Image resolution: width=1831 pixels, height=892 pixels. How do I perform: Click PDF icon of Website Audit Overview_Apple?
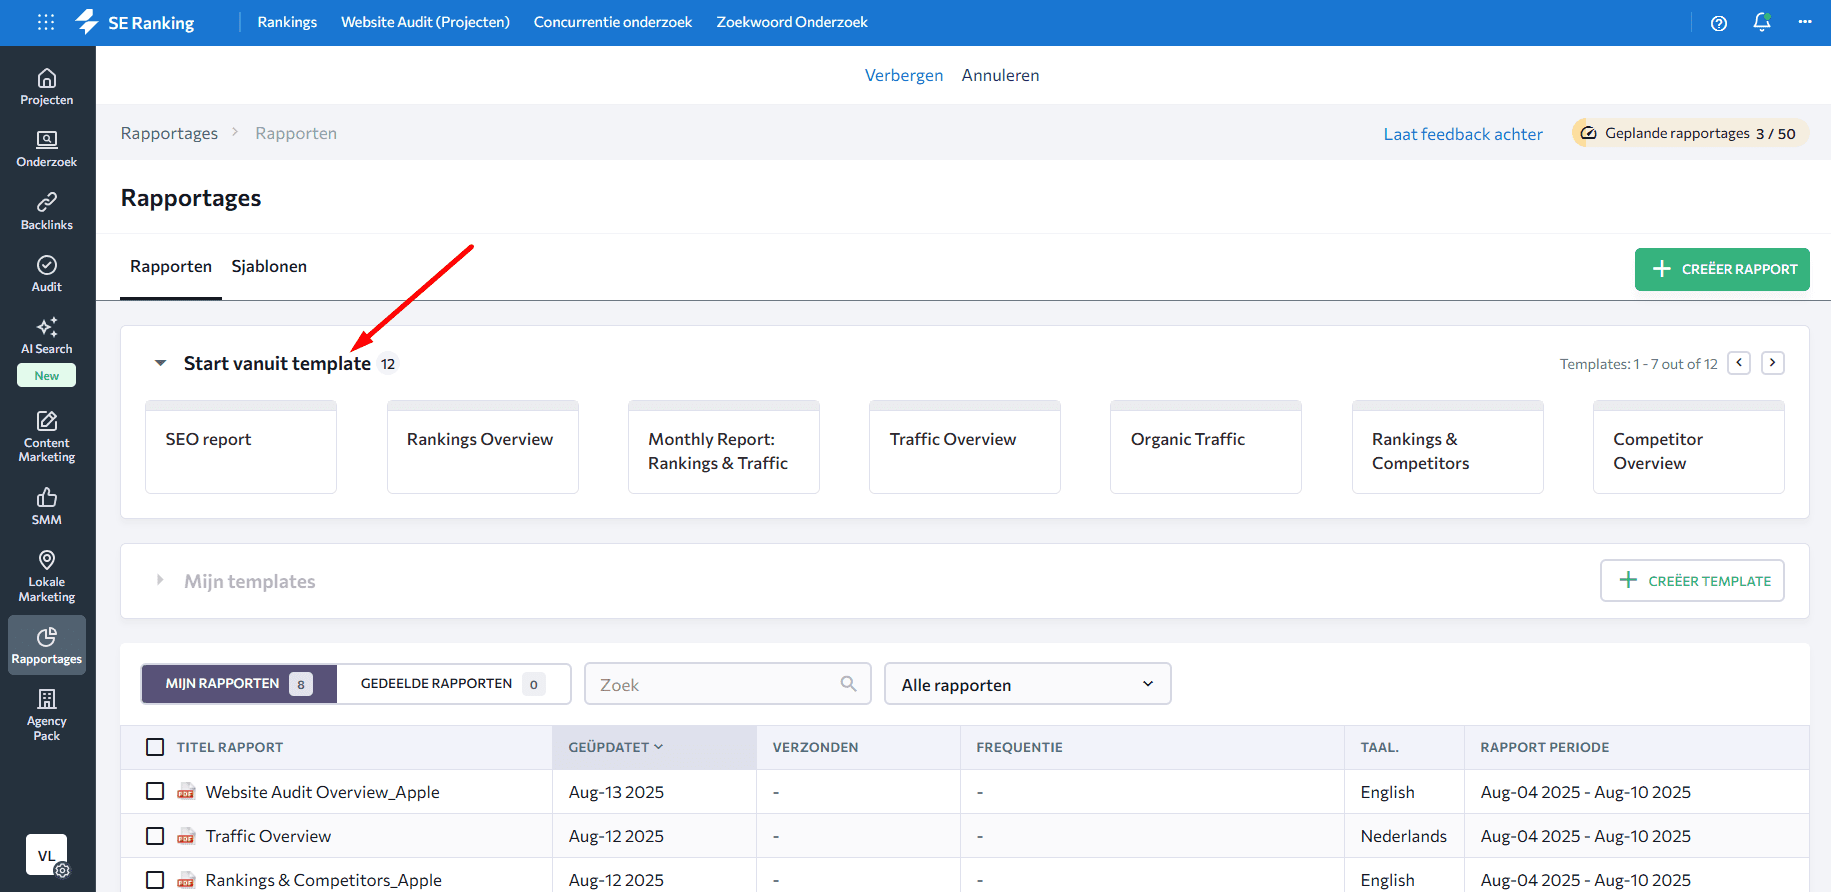tap(186, 792)
